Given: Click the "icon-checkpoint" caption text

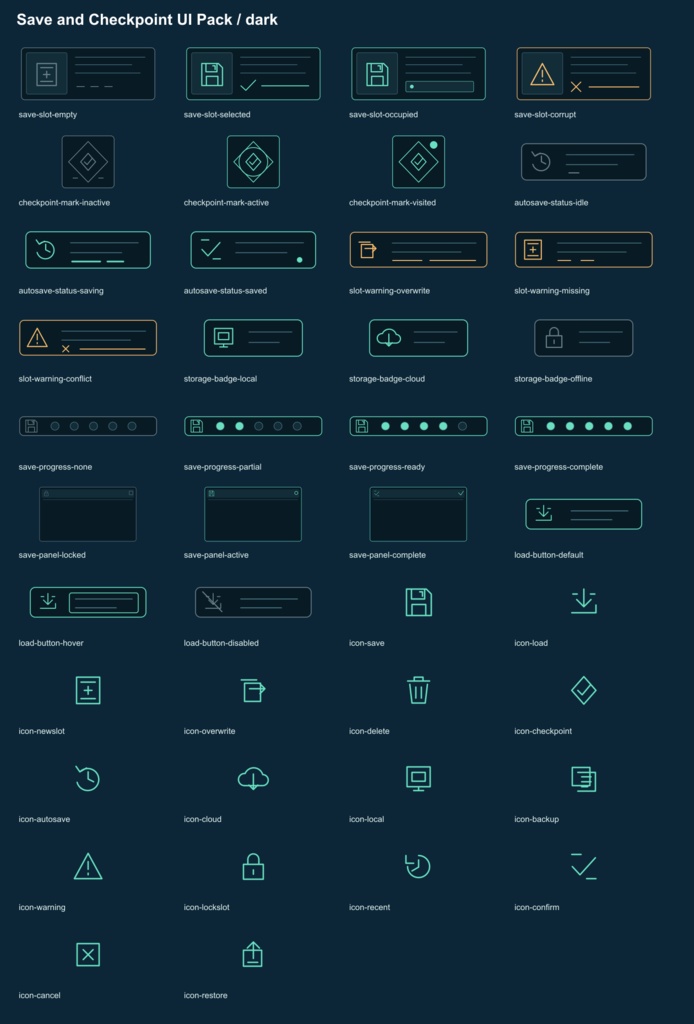Looking at the screenshot, I should [x=543, y=731].
